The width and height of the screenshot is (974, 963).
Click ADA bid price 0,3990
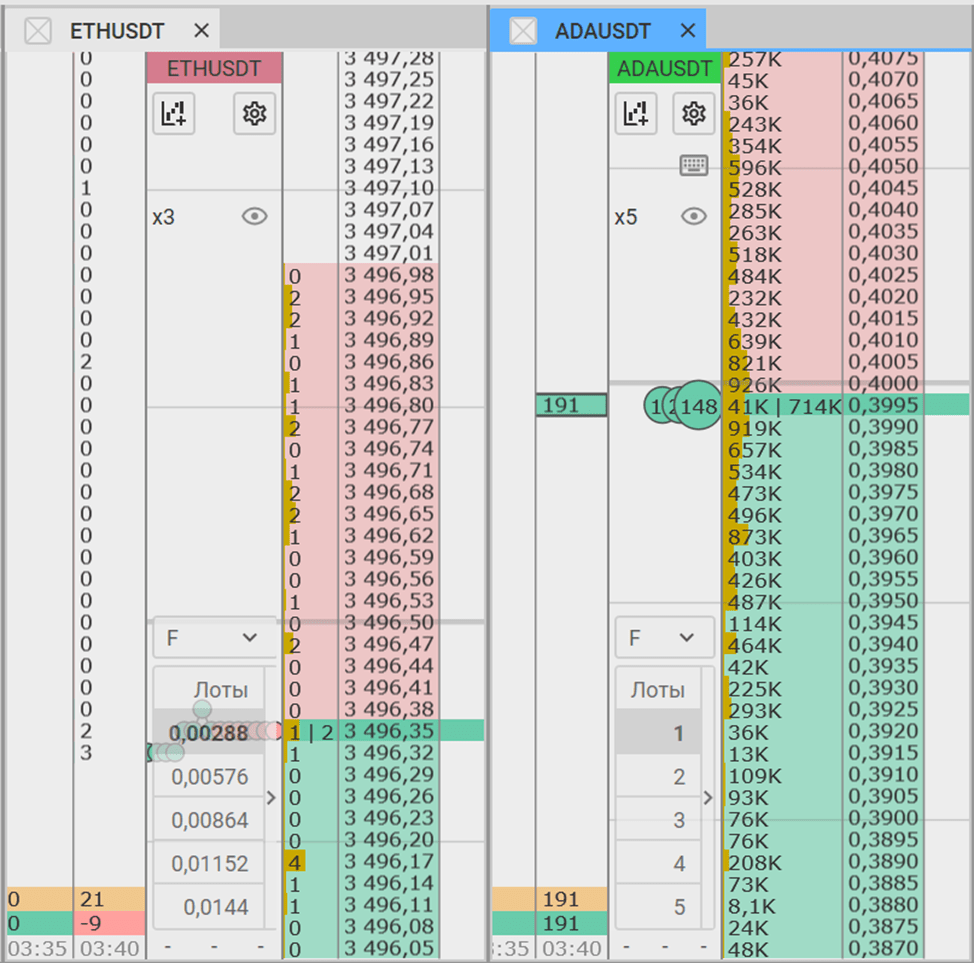point(883,427)
